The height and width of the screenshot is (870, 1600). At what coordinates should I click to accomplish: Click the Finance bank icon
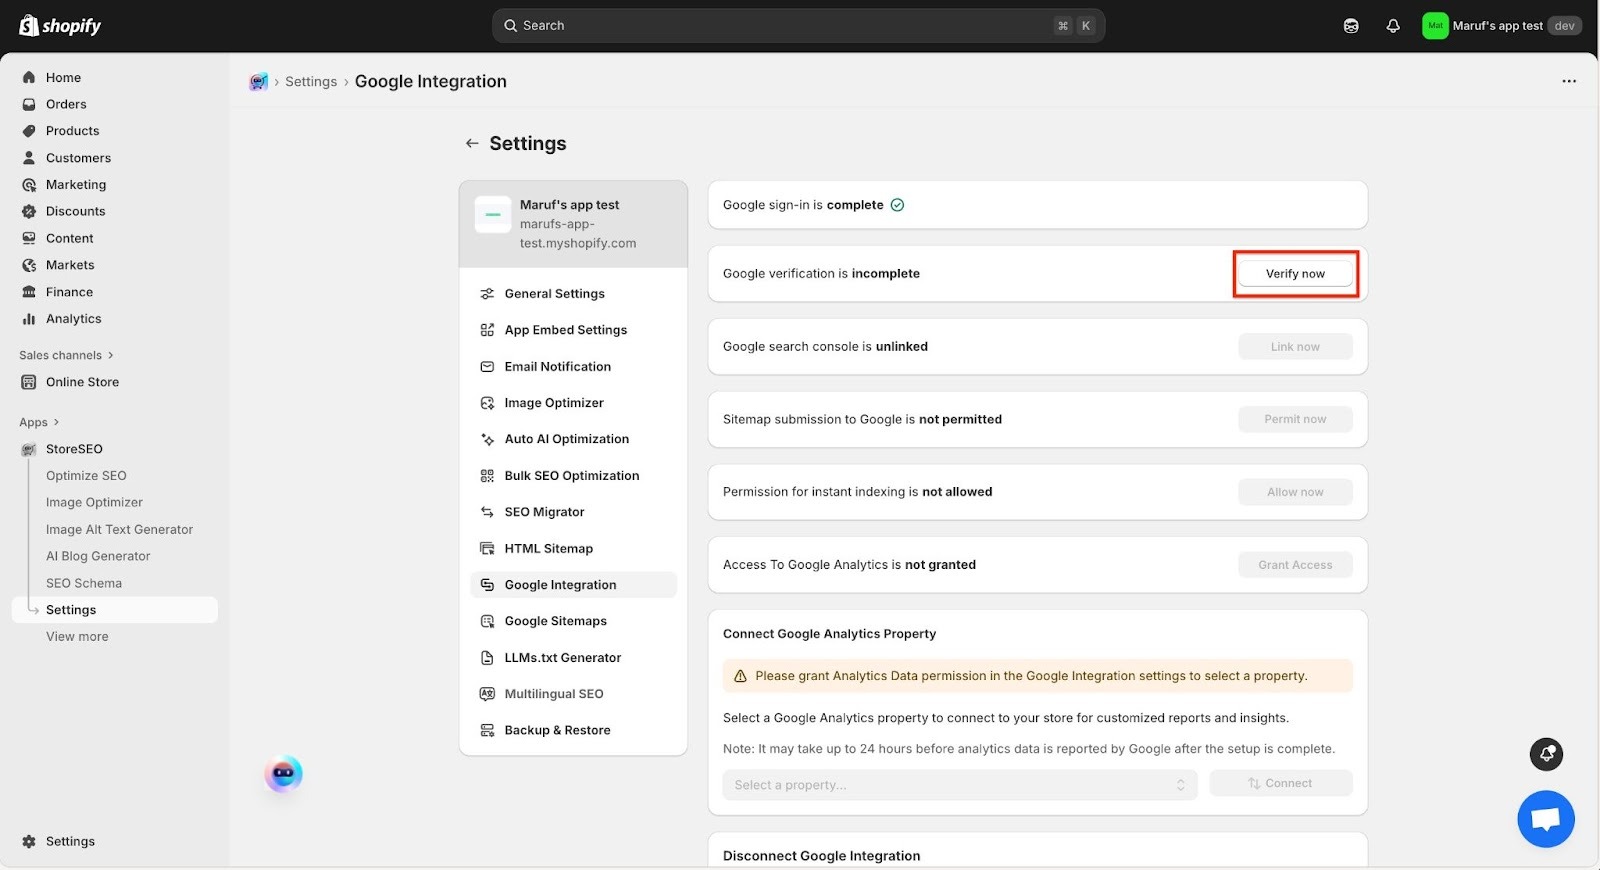29,292
